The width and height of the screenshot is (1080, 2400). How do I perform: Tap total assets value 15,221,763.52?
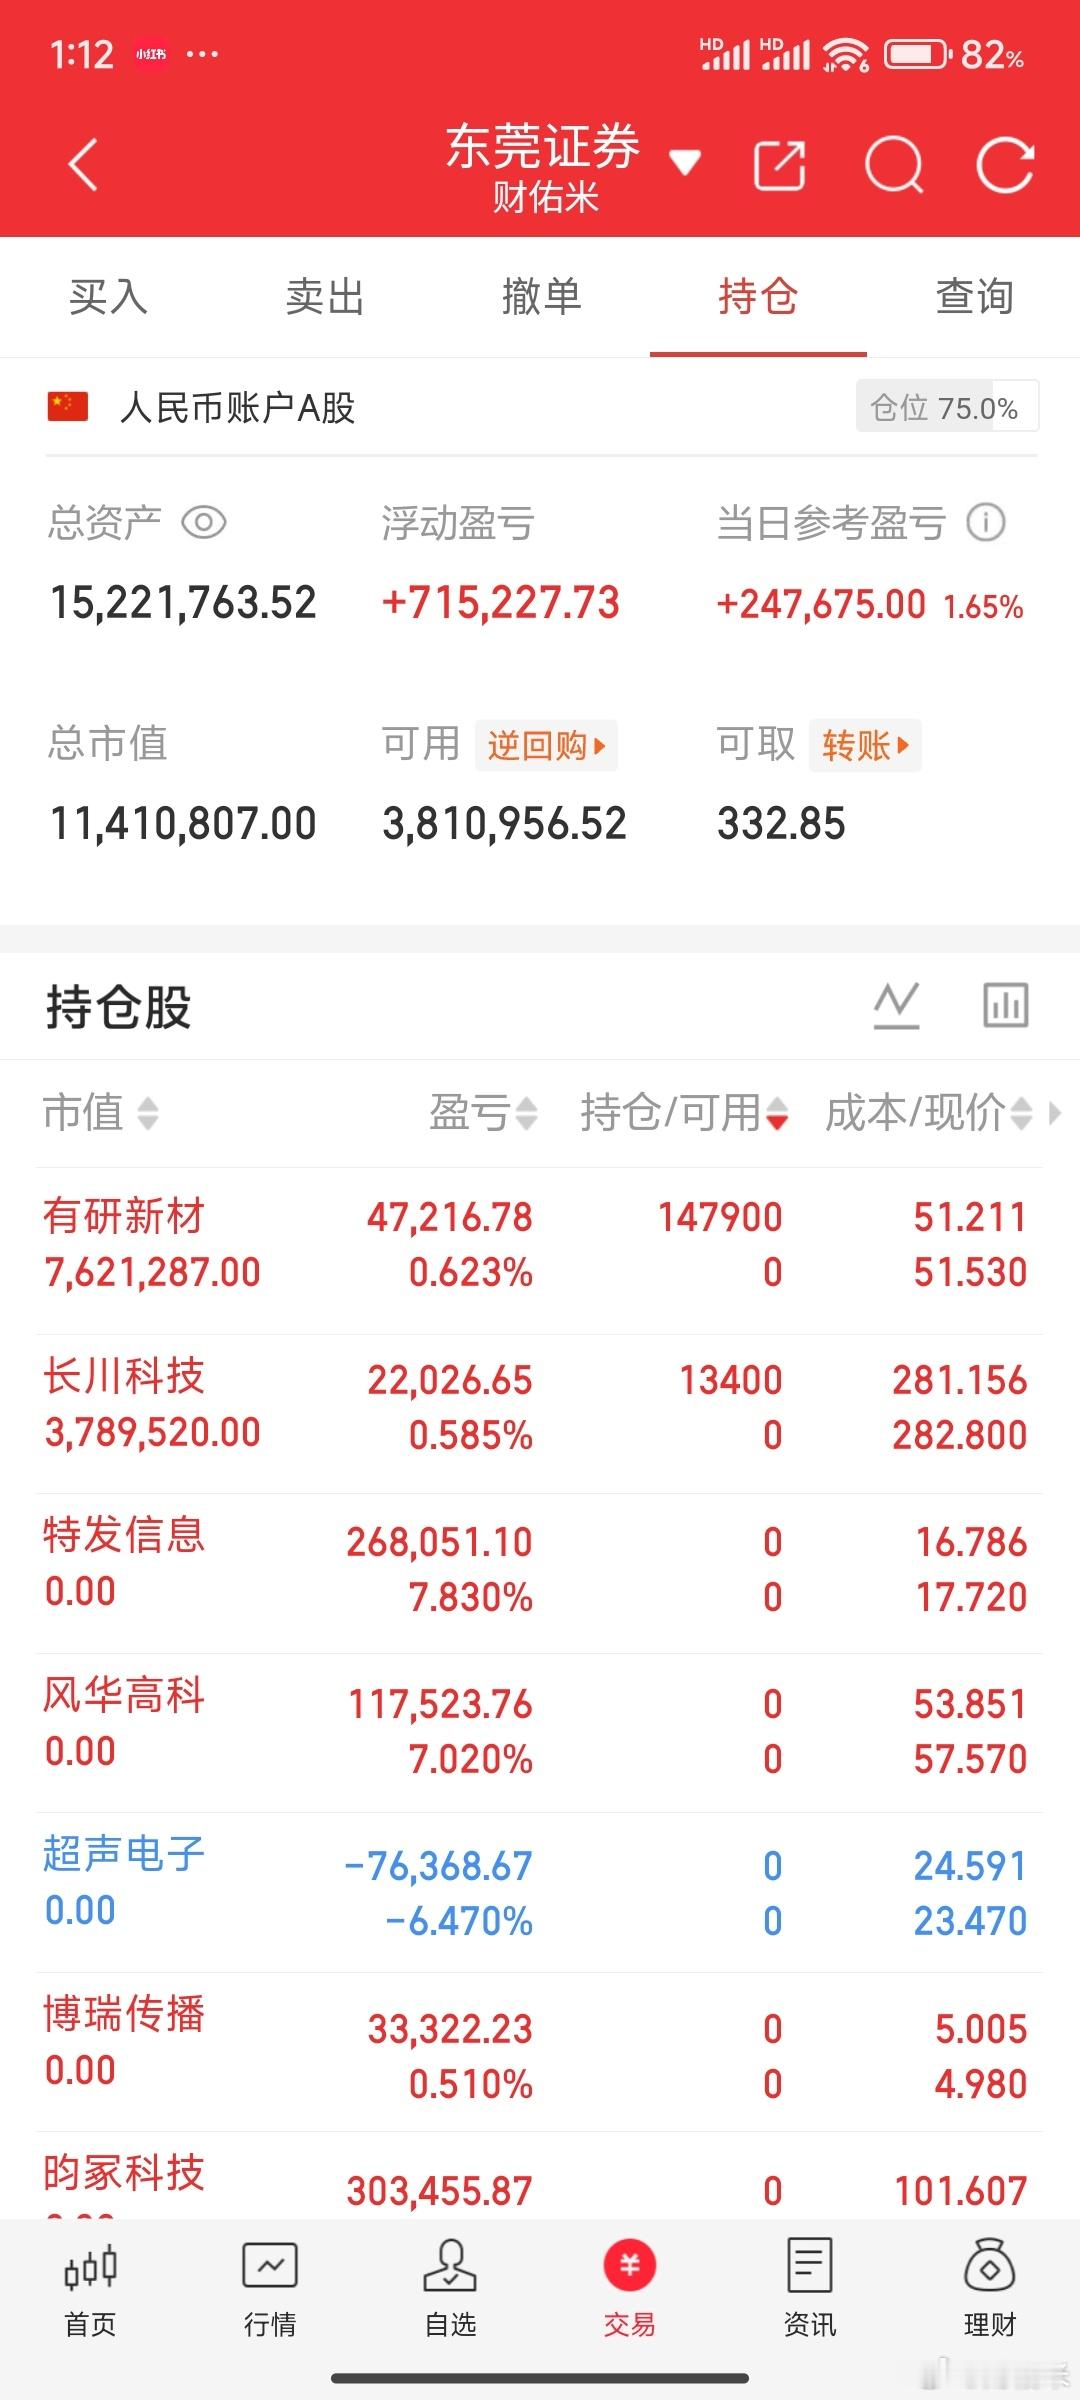[183, 603]
